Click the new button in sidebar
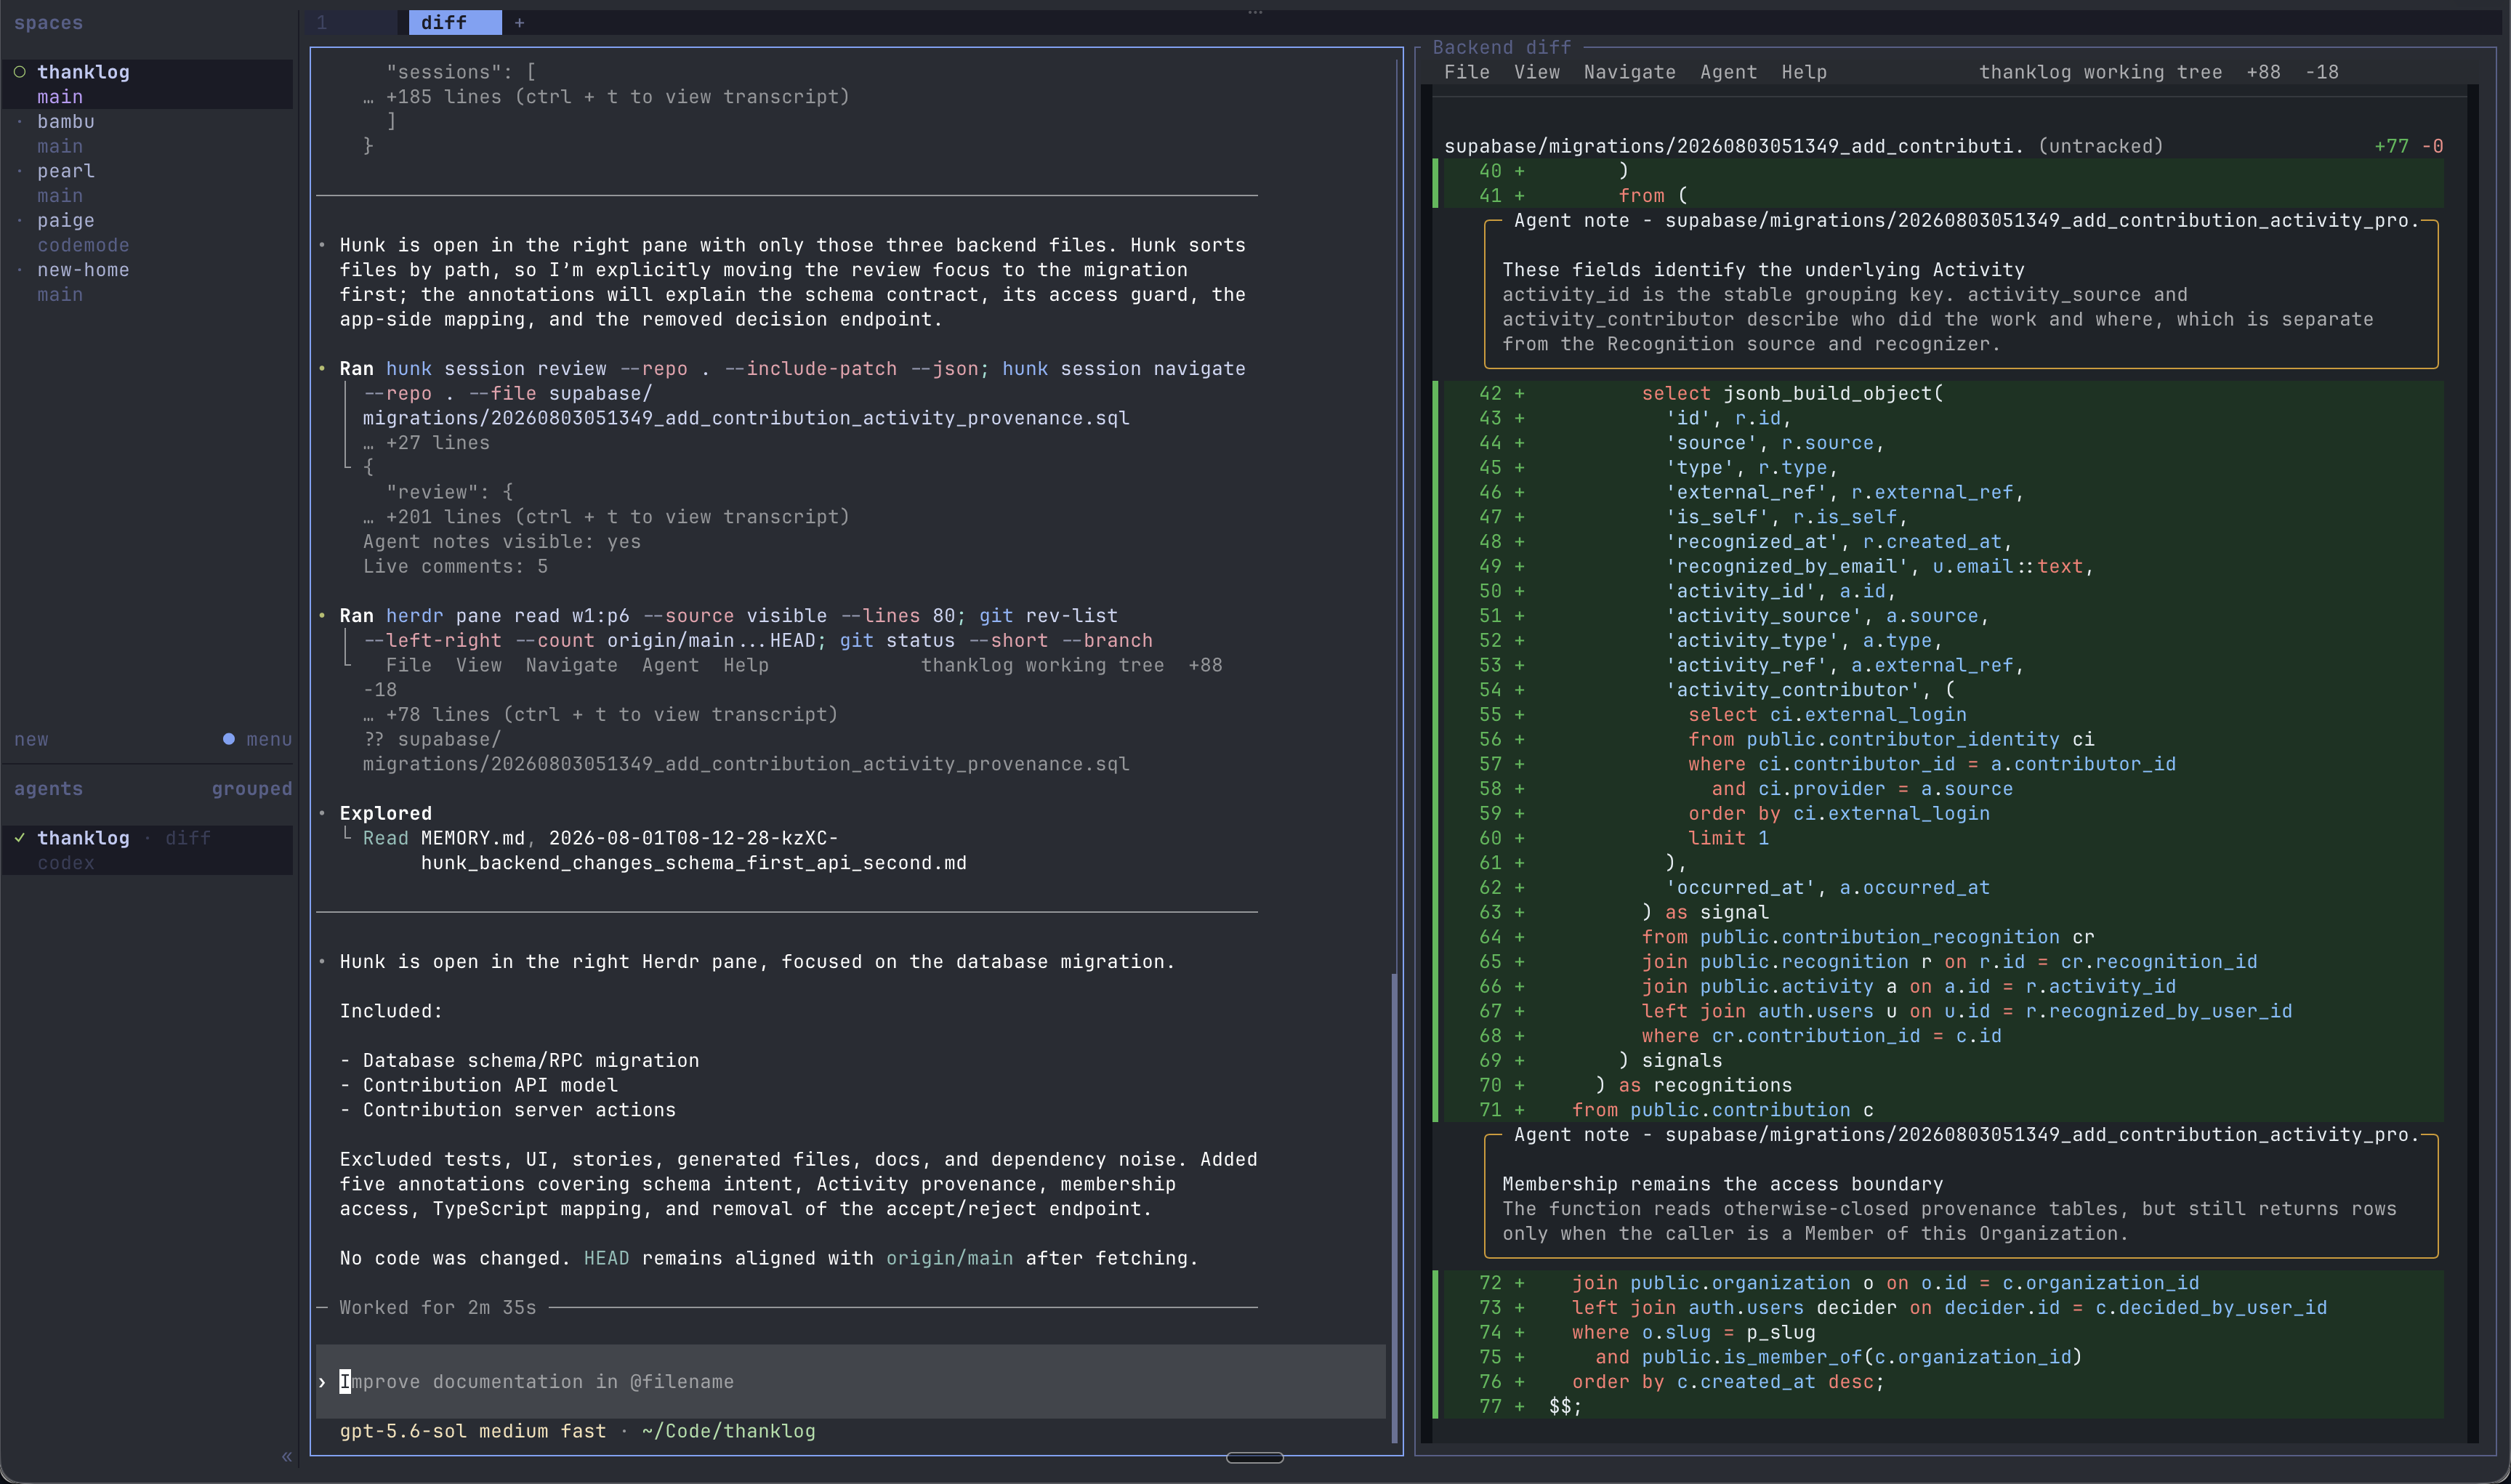 [x=31, y=739]
